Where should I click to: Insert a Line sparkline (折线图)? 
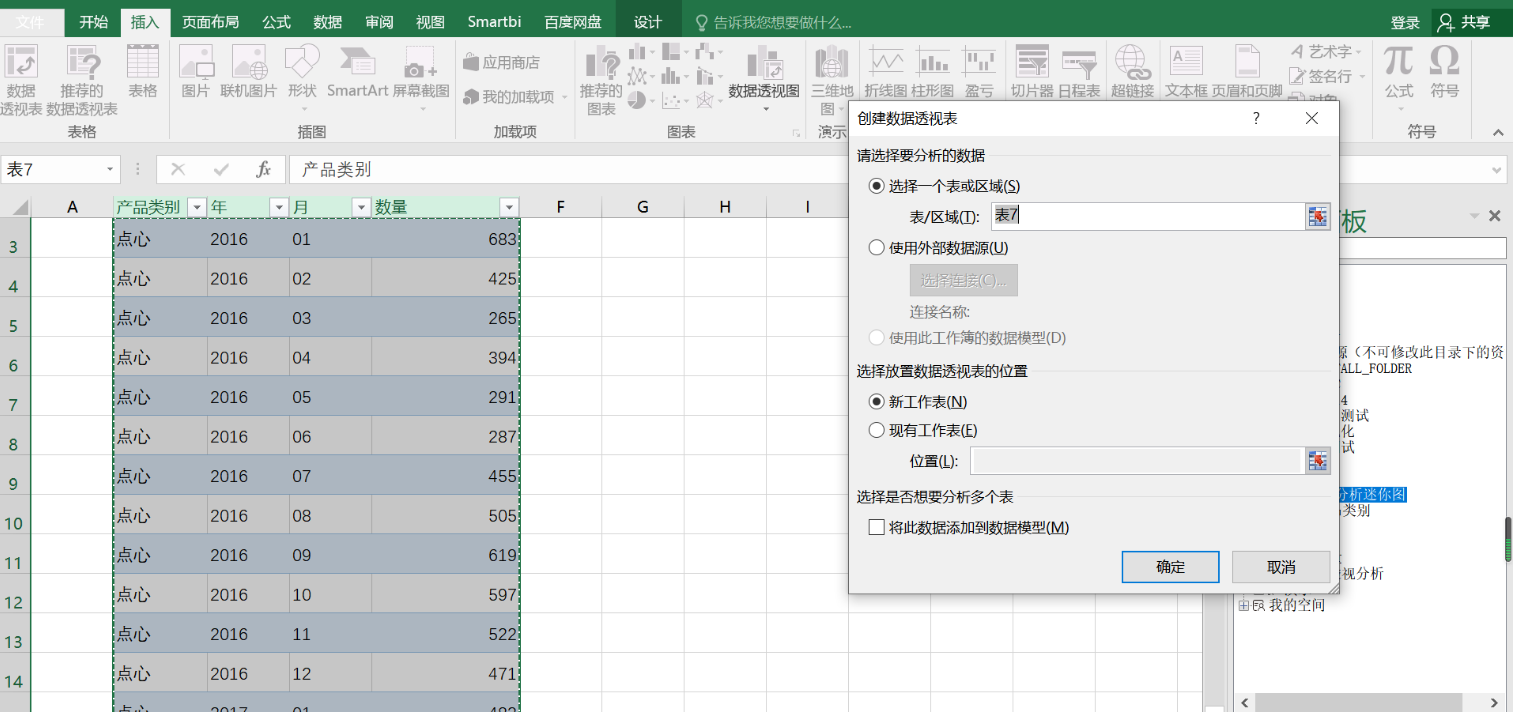(886, 72)
